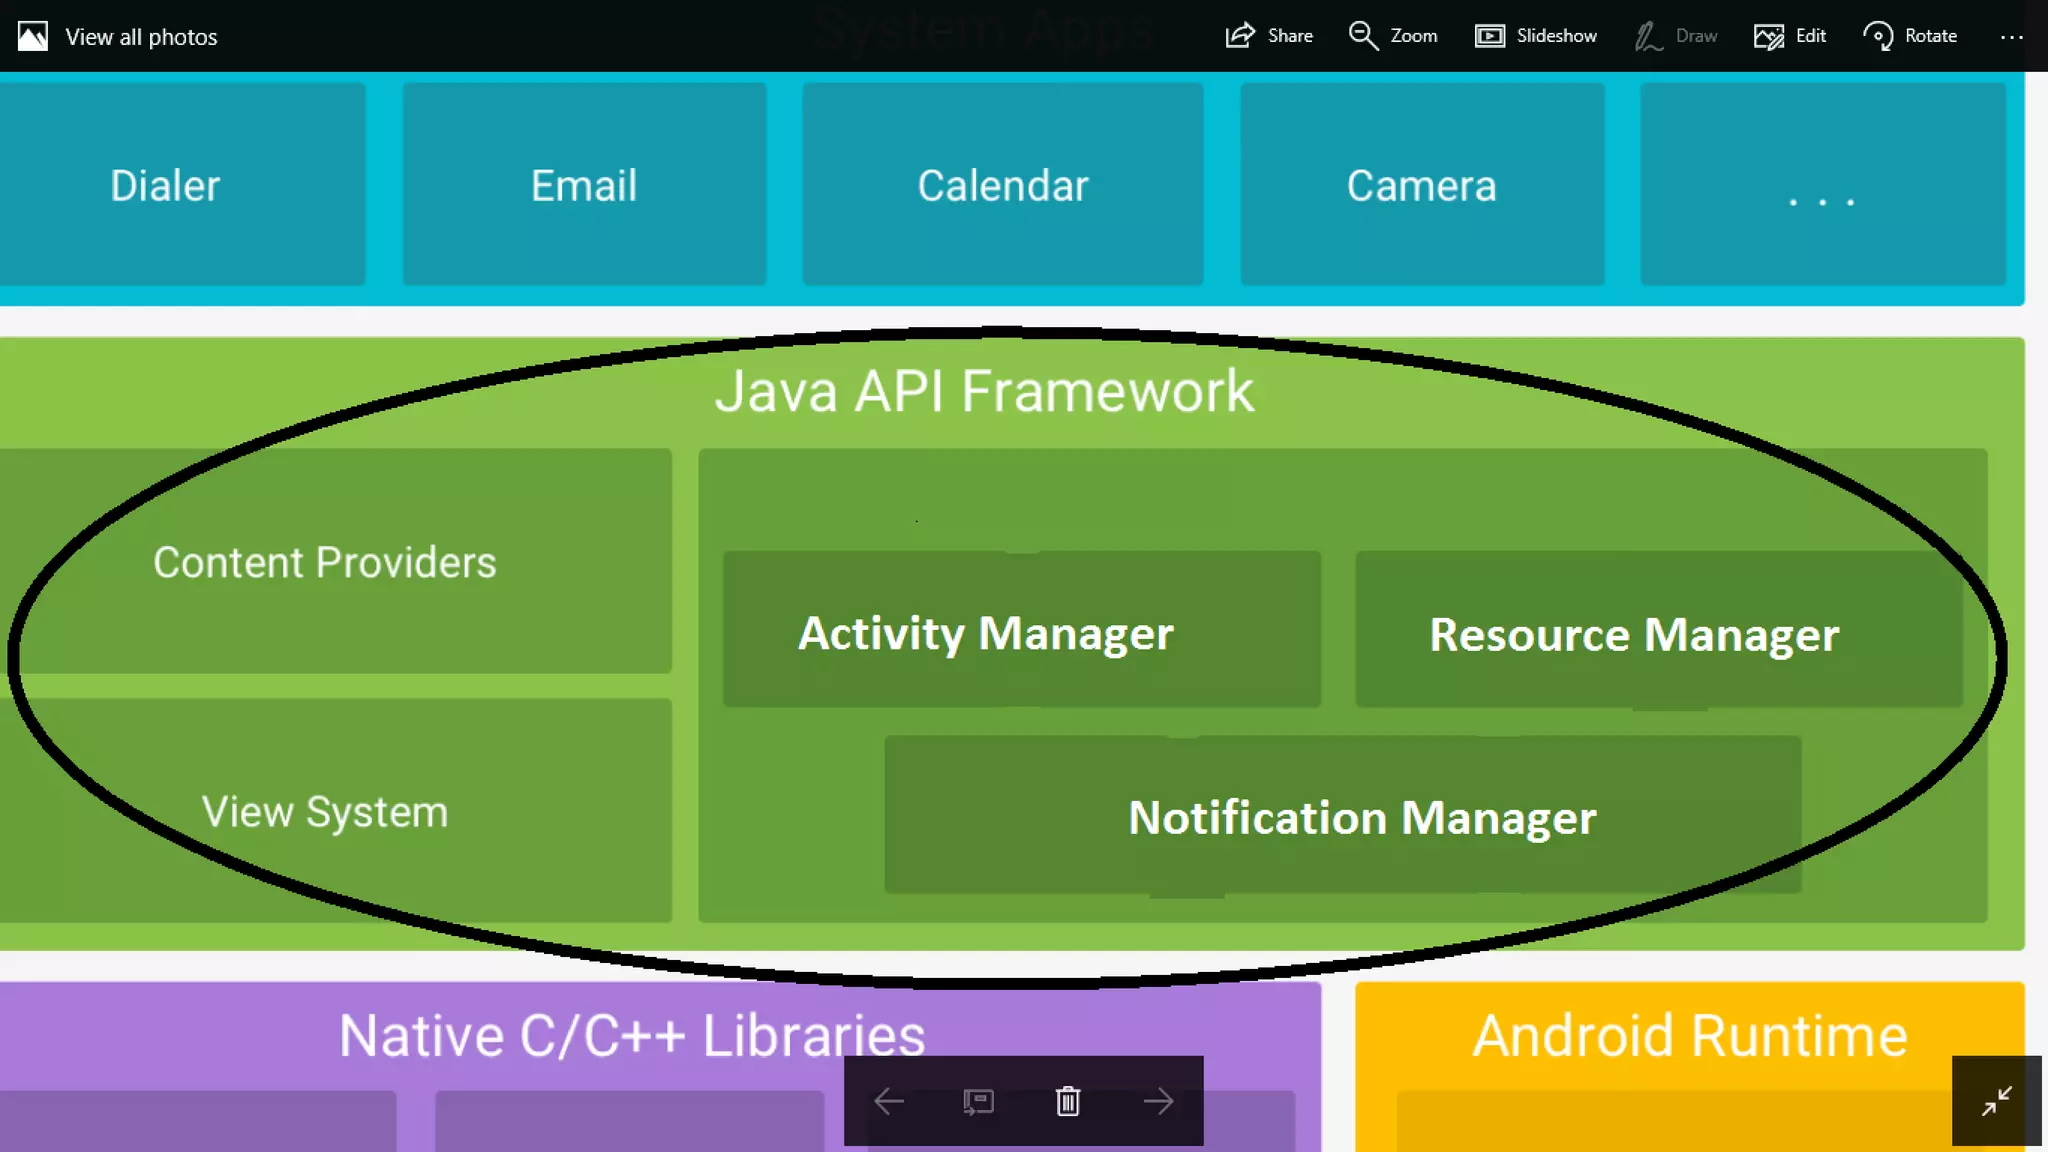Open the three-dot See more menu
The width and height of the screenshot is (2048, 1152).
(x=2011, y=37)
